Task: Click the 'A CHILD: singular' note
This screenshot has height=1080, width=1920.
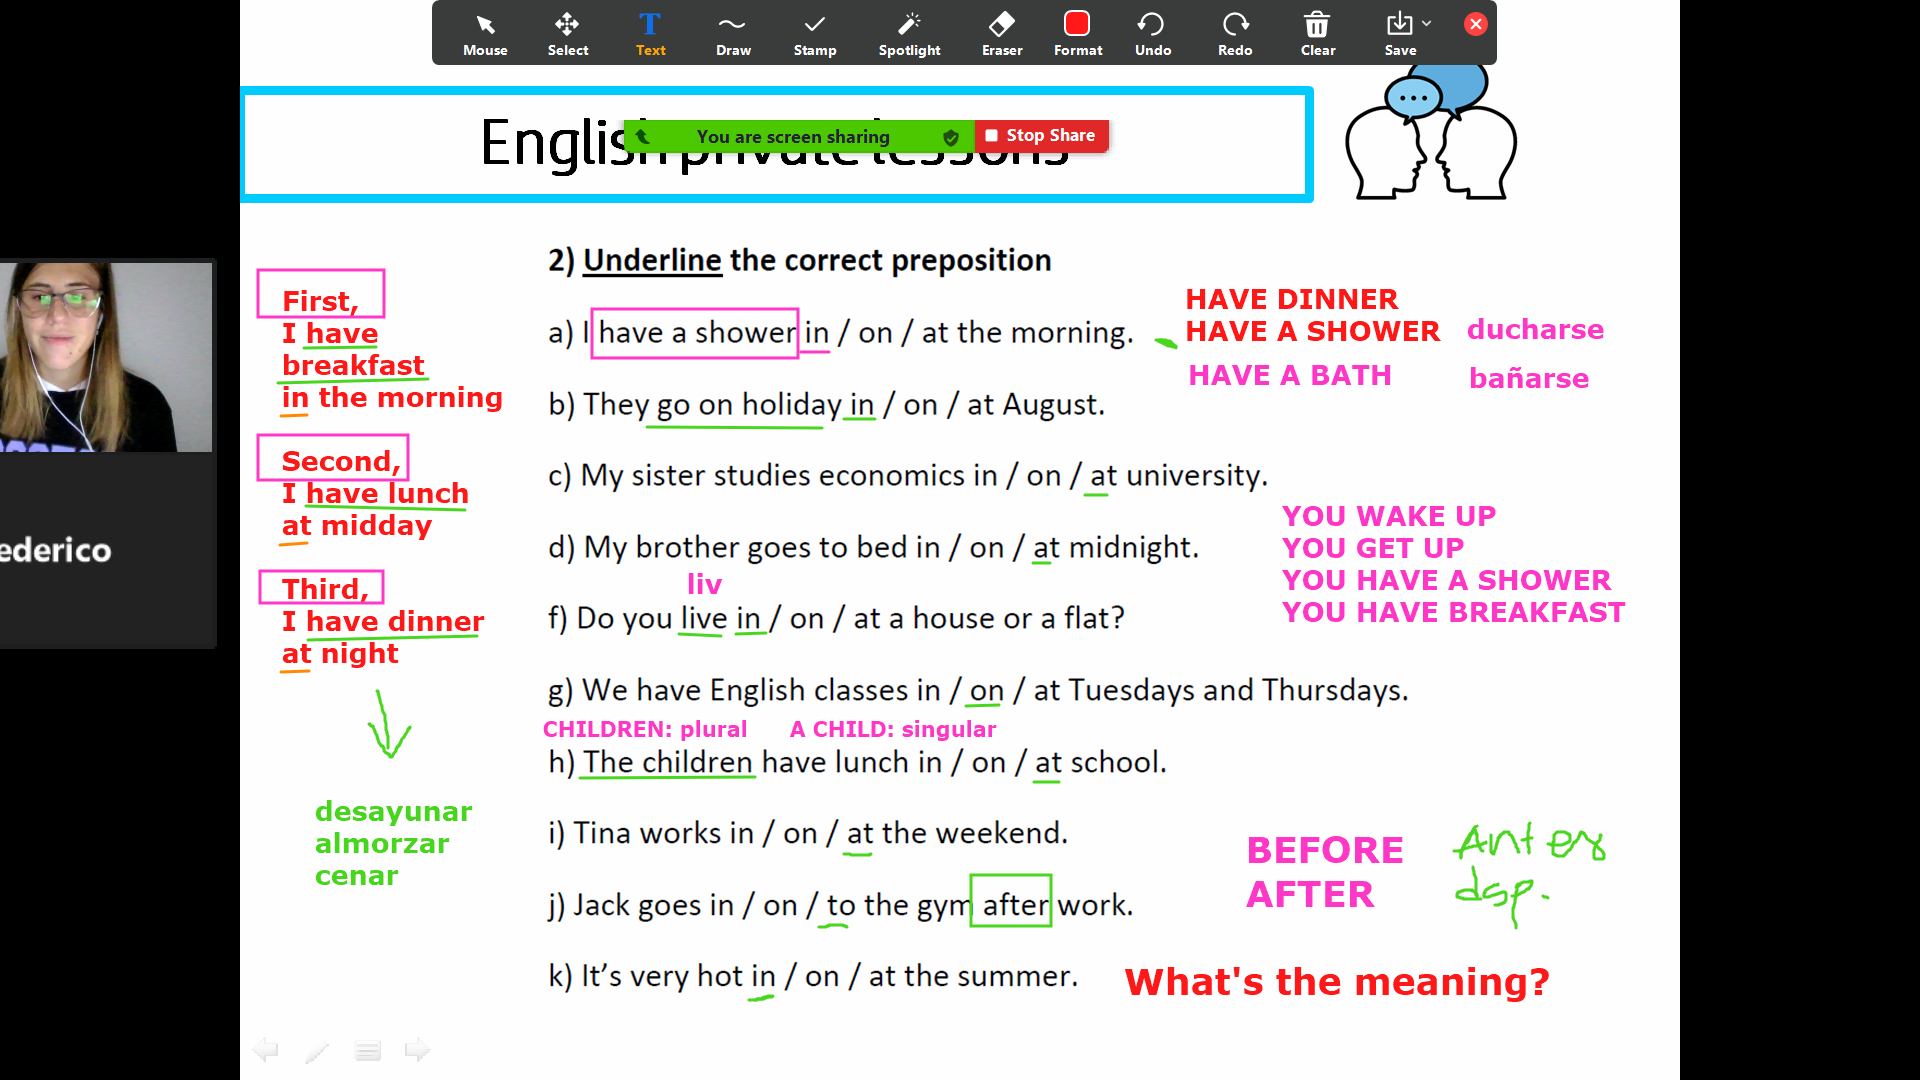Action: tap(893, 729)
